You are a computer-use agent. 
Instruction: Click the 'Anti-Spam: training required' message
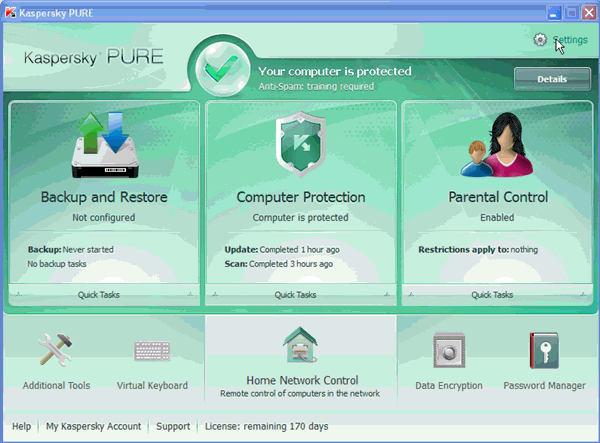(316, 86)
